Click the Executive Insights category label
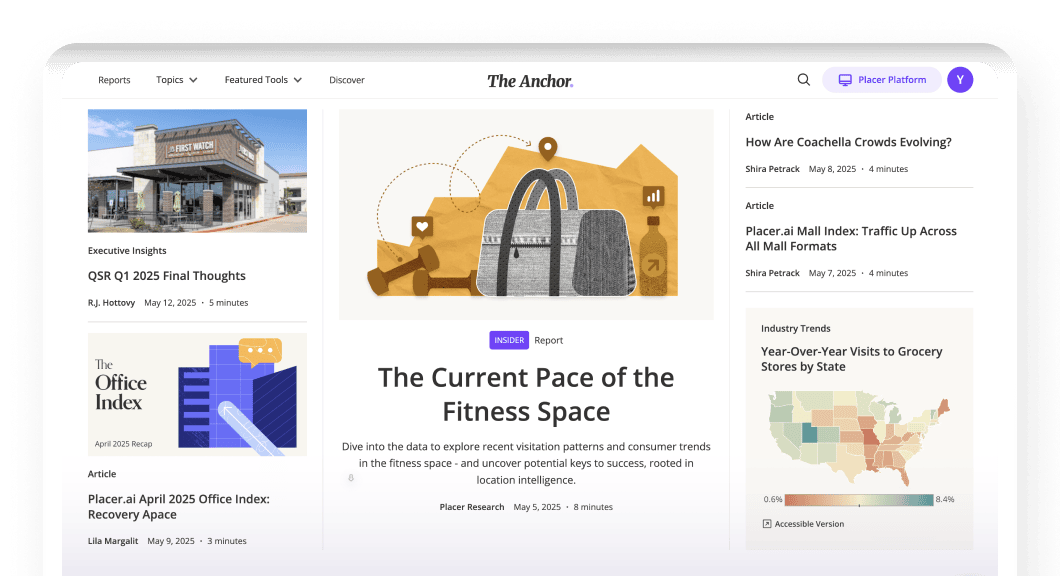 [x=127, y=251]
